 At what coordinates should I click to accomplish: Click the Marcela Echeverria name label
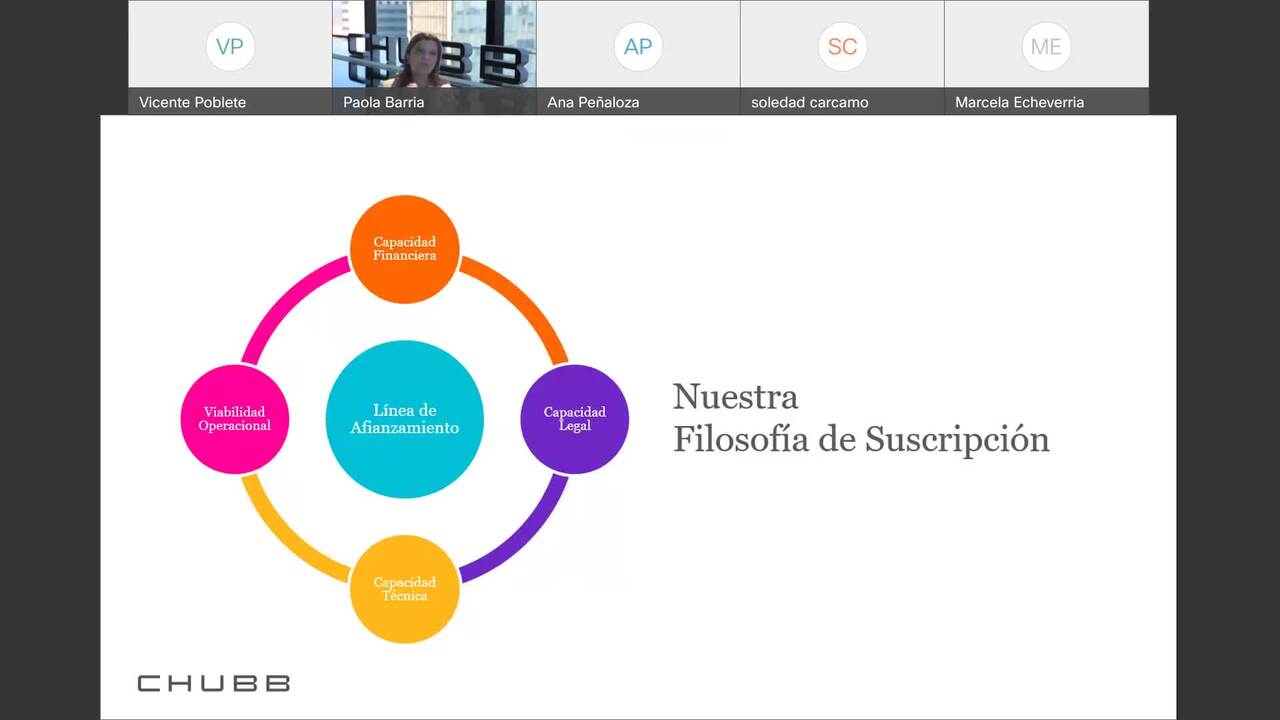(x=1019, y=102)
